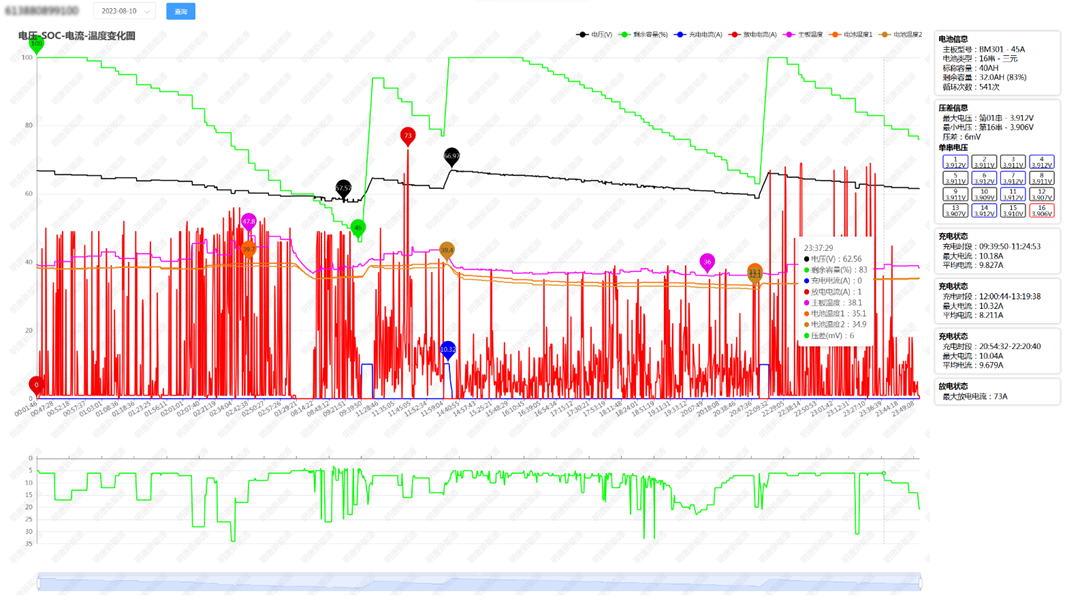Click the green 100 SOC marker pin

(x=37, y=44)
